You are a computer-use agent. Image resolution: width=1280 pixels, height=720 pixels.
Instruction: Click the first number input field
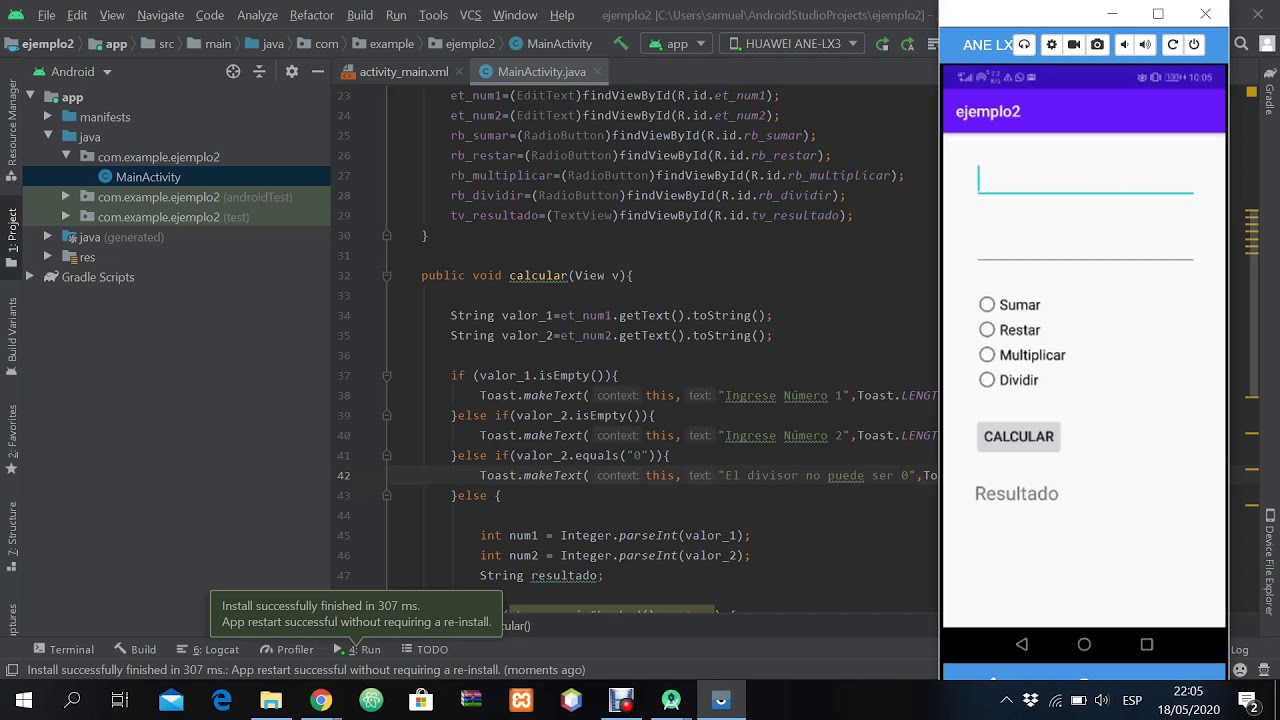click(1085, 178)
